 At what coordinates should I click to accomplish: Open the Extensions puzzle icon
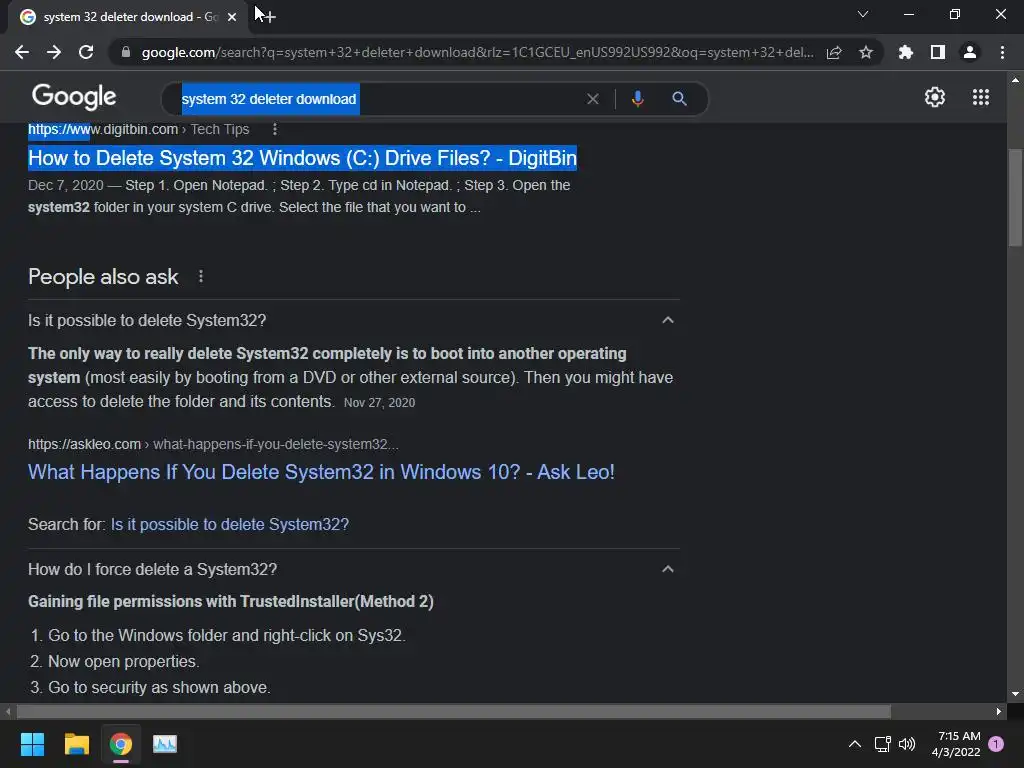(x=906, y=52)
